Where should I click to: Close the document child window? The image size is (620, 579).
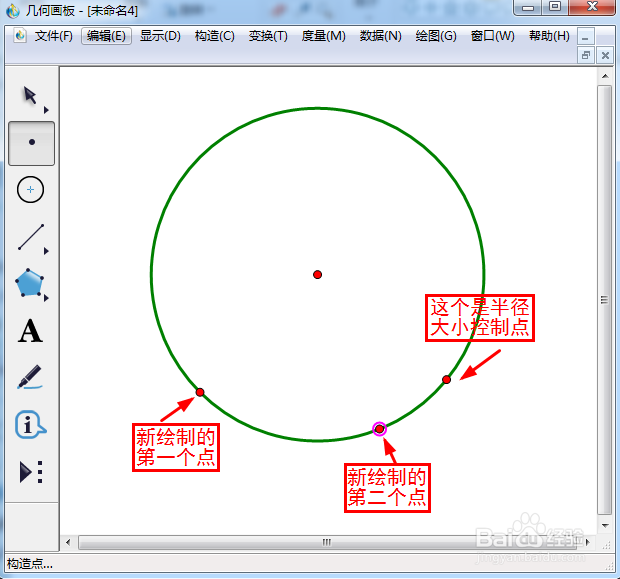tap(605, 55)
